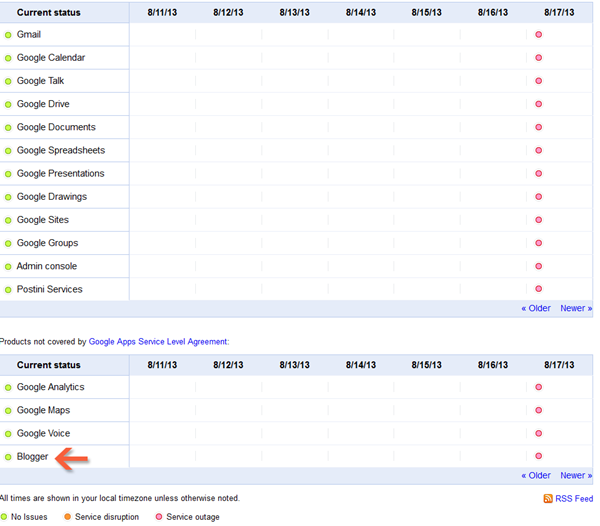
Task: Click the green status dot beside Postini Services
Action: pos(8,290)
